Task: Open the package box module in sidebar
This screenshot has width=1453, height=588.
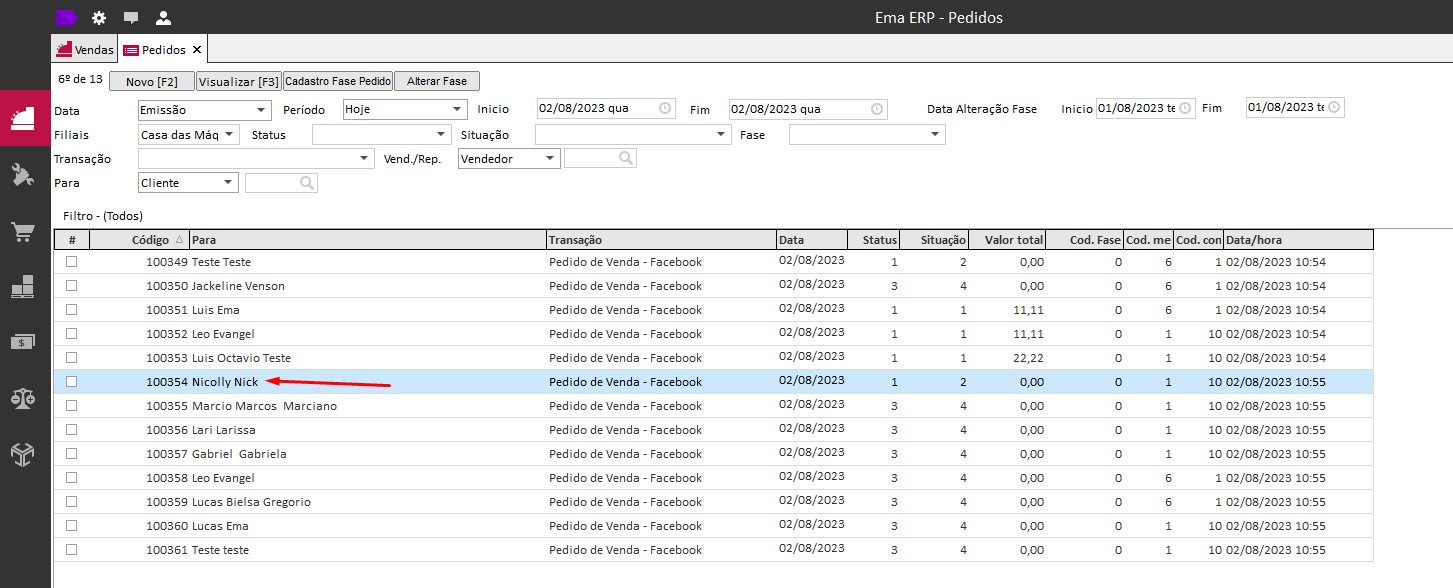Action: (23, 454)
